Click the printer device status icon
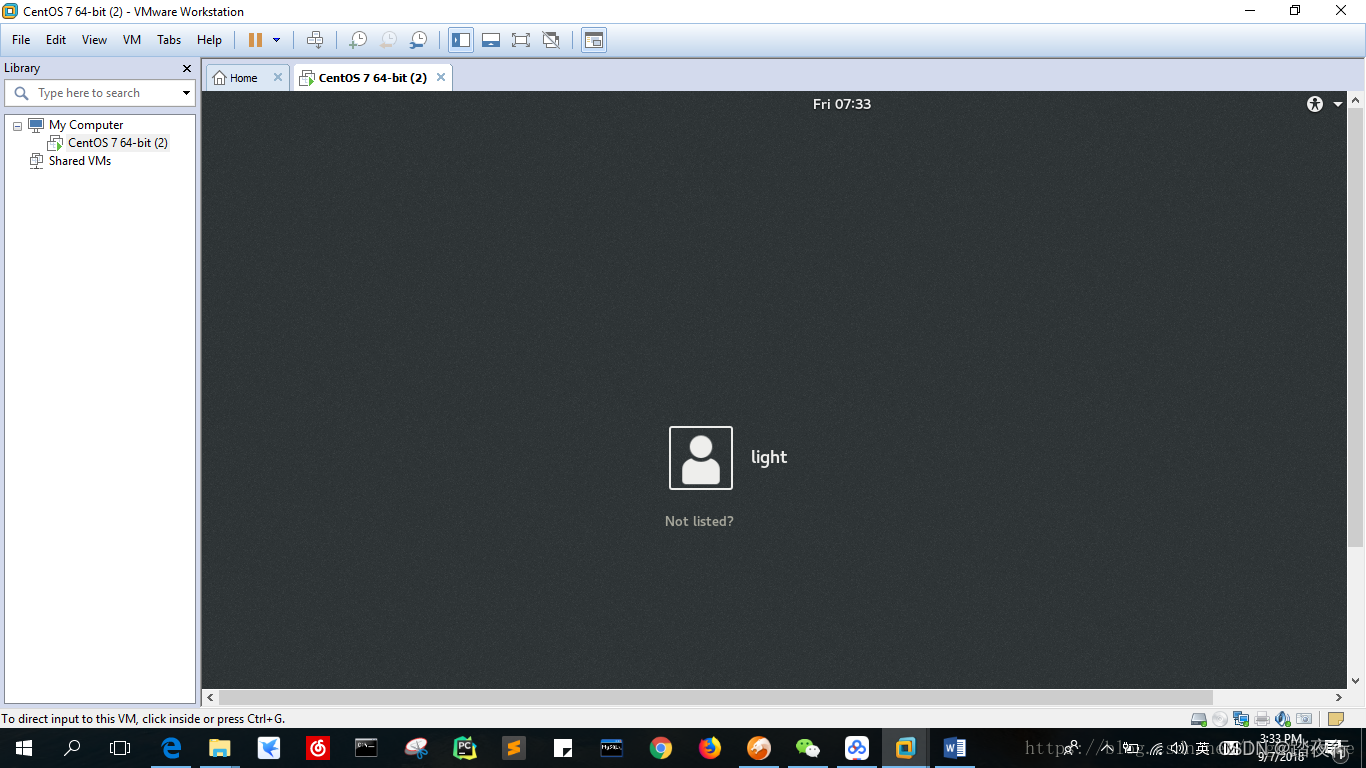This screenshot has height=768, width=1366. tap(1262, 719)
